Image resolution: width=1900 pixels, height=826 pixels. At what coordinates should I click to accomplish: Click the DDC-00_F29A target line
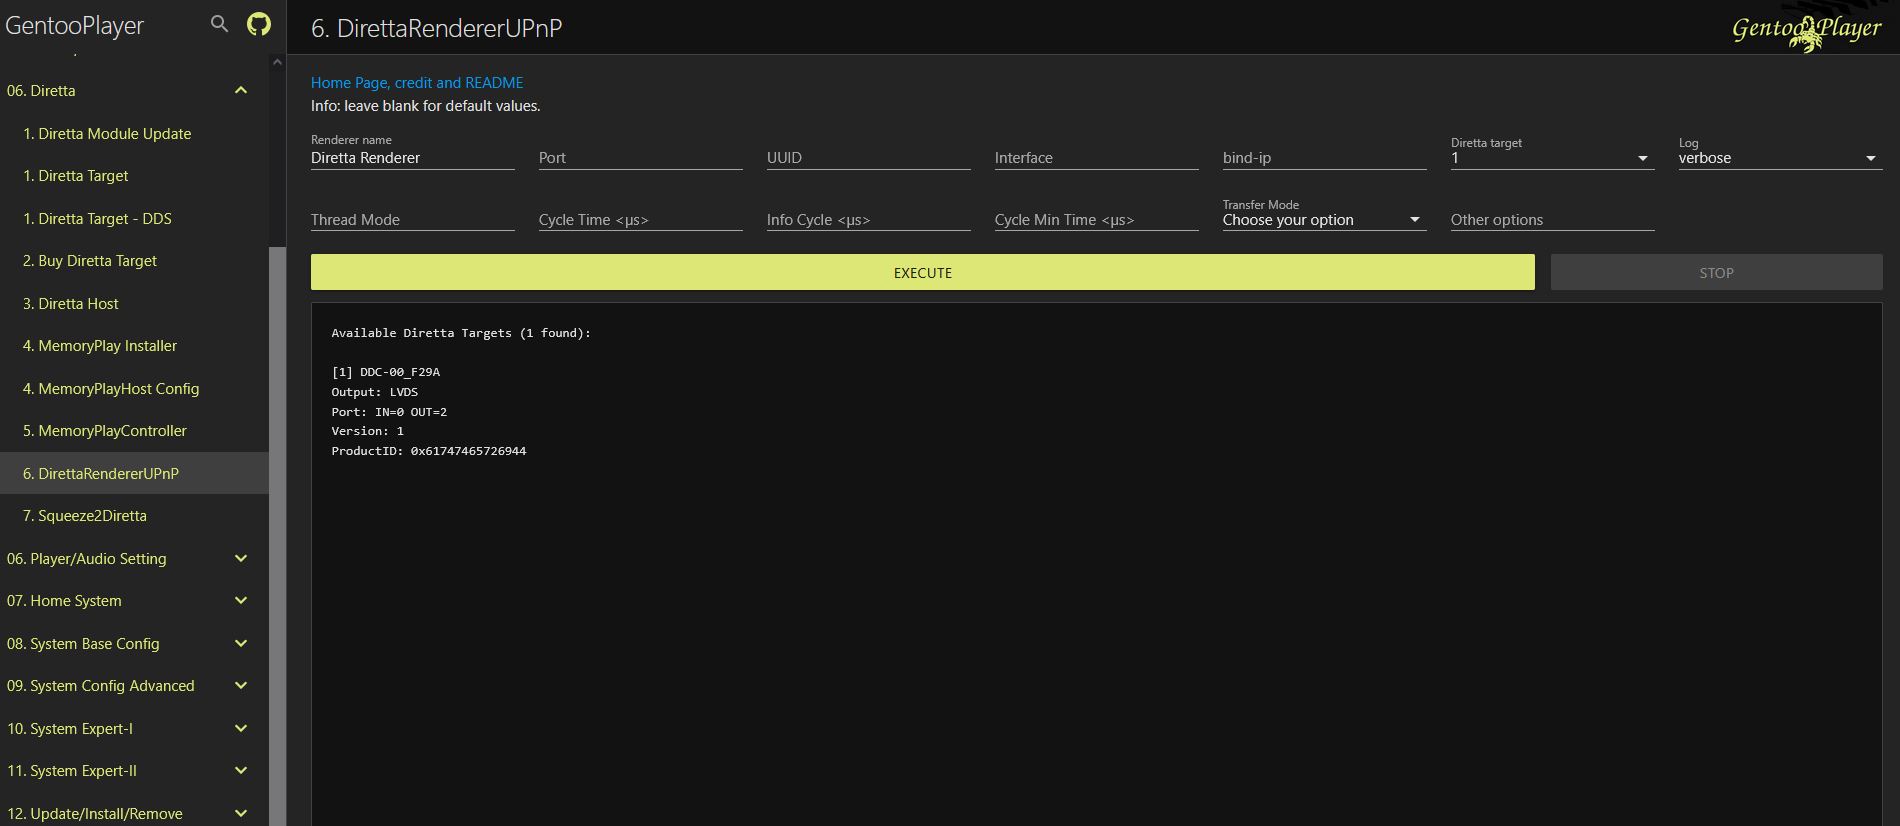point(386,372)
